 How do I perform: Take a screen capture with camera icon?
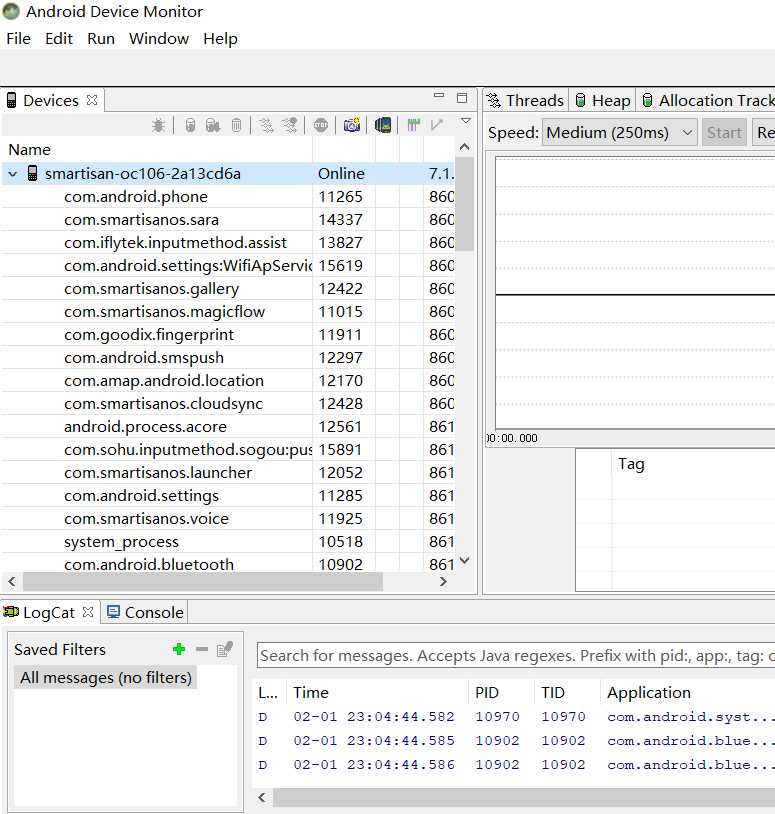(351, 125)
